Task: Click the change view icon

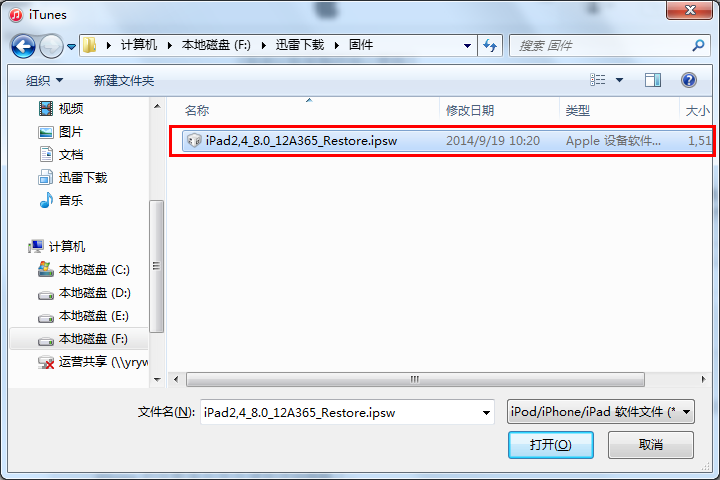Action: click(x=597, y=80)
